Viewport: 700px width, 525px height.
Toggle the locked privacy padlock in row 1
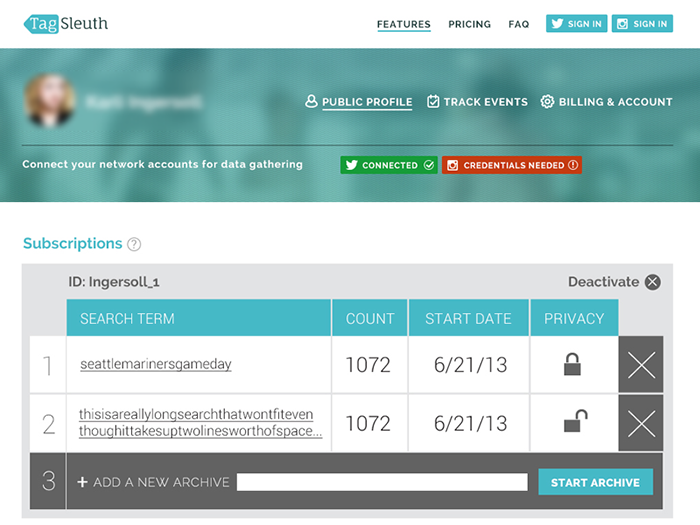point(573,365)
